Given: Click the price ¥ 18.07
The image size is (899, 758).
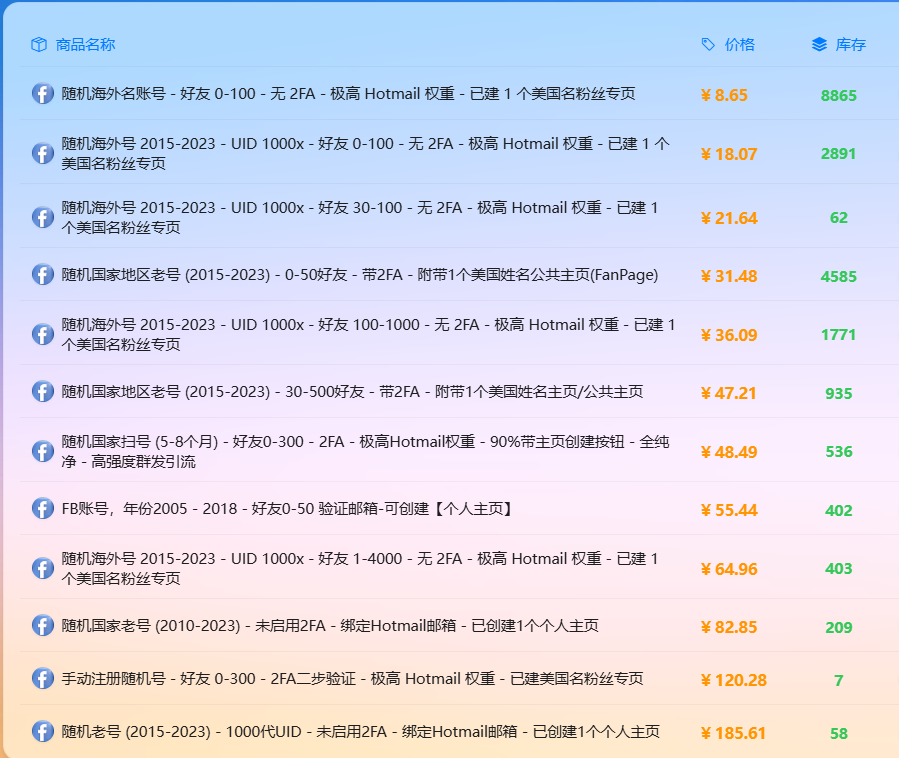Looking at the screenshot, I should pos(729,154).
